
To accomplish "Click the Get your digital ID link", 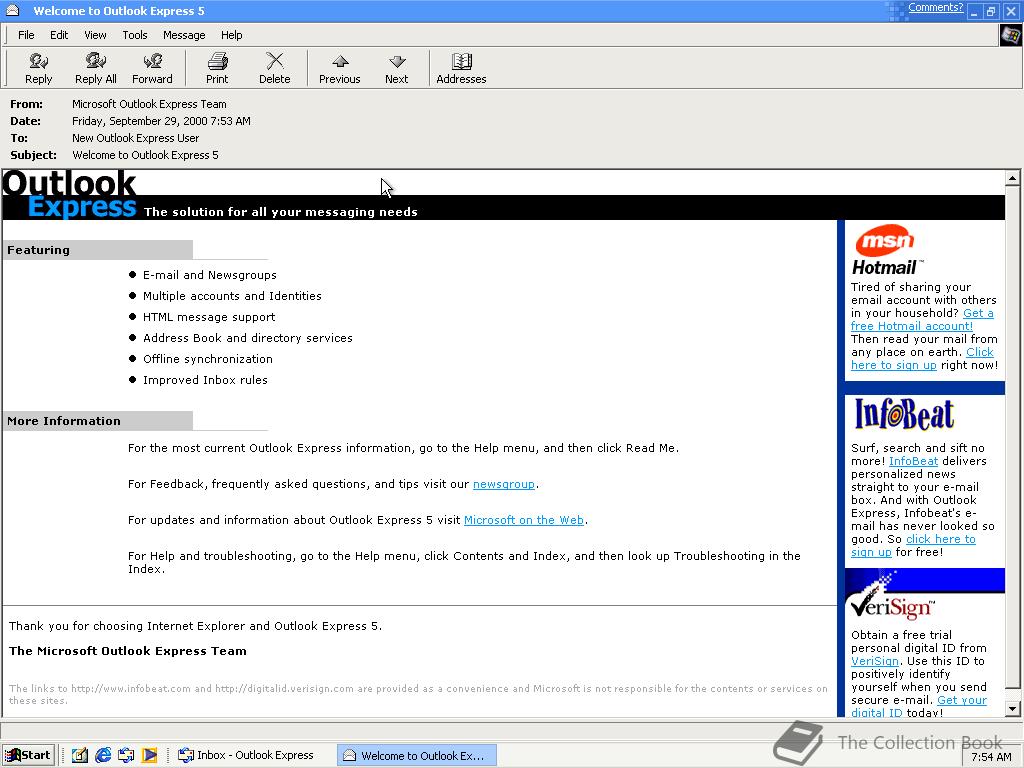I will [961, 700].
